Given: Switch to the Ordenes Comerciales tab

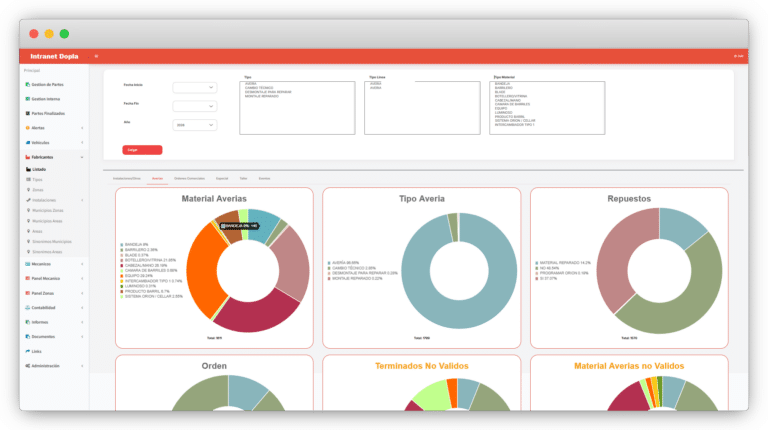Looking at the screenshot, I should click(189, 178).
